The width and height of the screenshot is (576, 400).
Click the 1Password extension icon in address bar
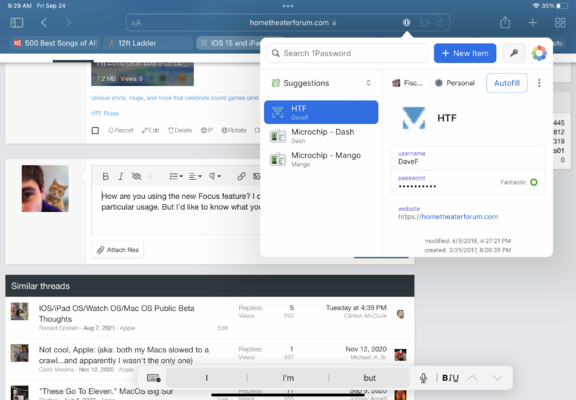(406, 22)
